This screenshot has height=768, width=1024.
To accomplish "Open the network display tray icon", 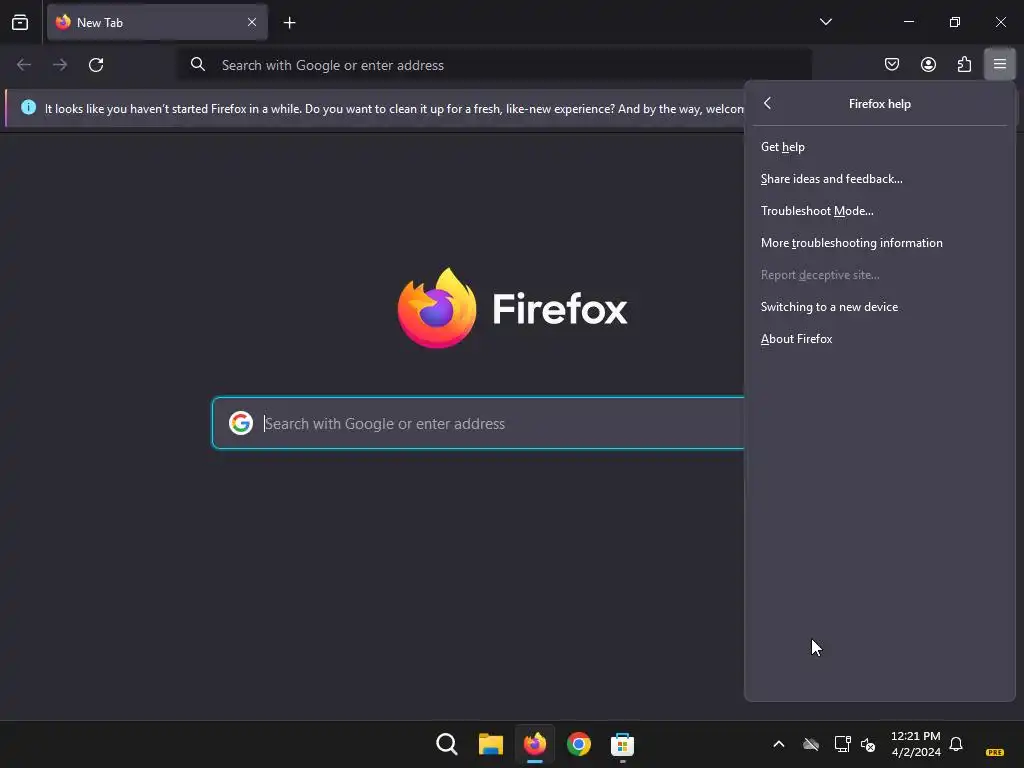I will (842, 744).
